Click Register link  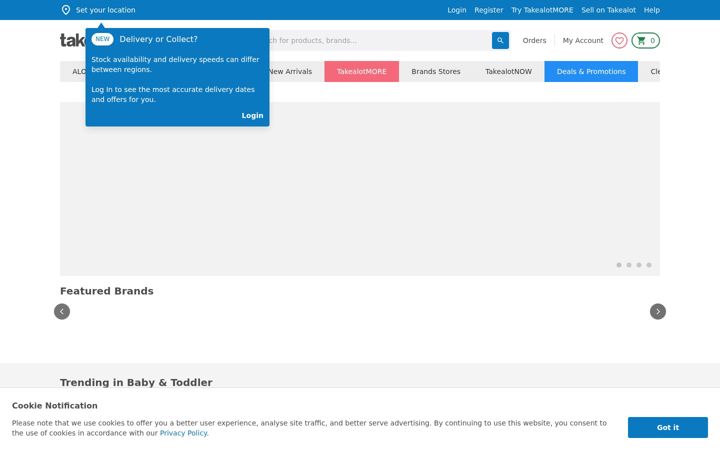[x=489, y=10]
